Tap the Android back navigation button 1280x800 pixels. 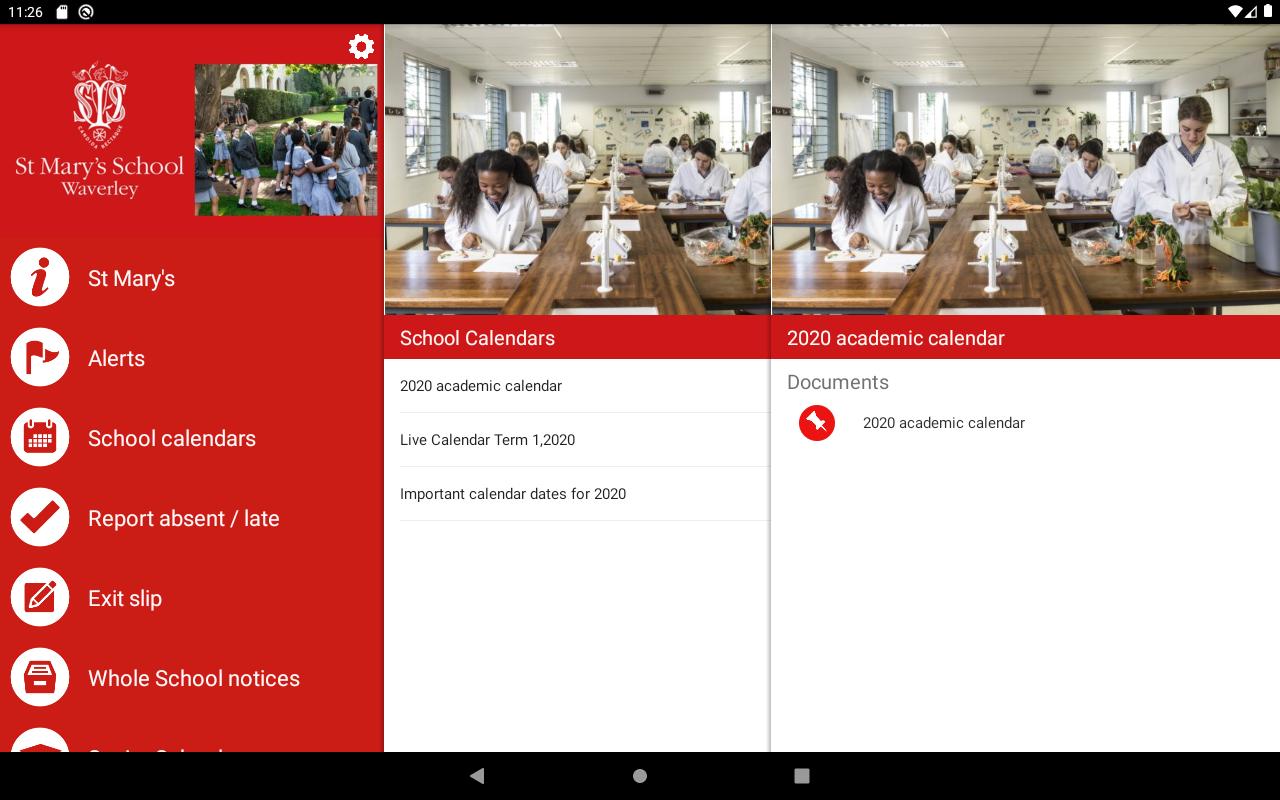[477, 776]
